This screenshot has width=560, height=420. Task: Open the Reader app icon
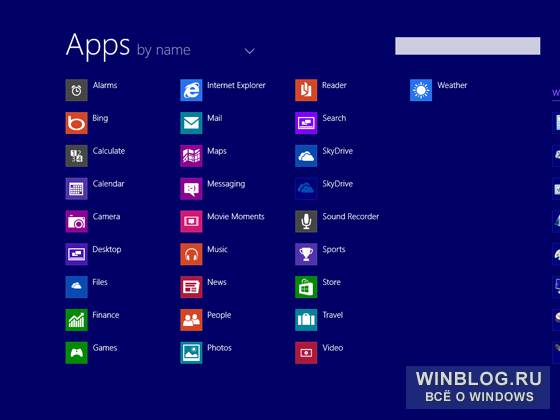click(x=306, y=90)
